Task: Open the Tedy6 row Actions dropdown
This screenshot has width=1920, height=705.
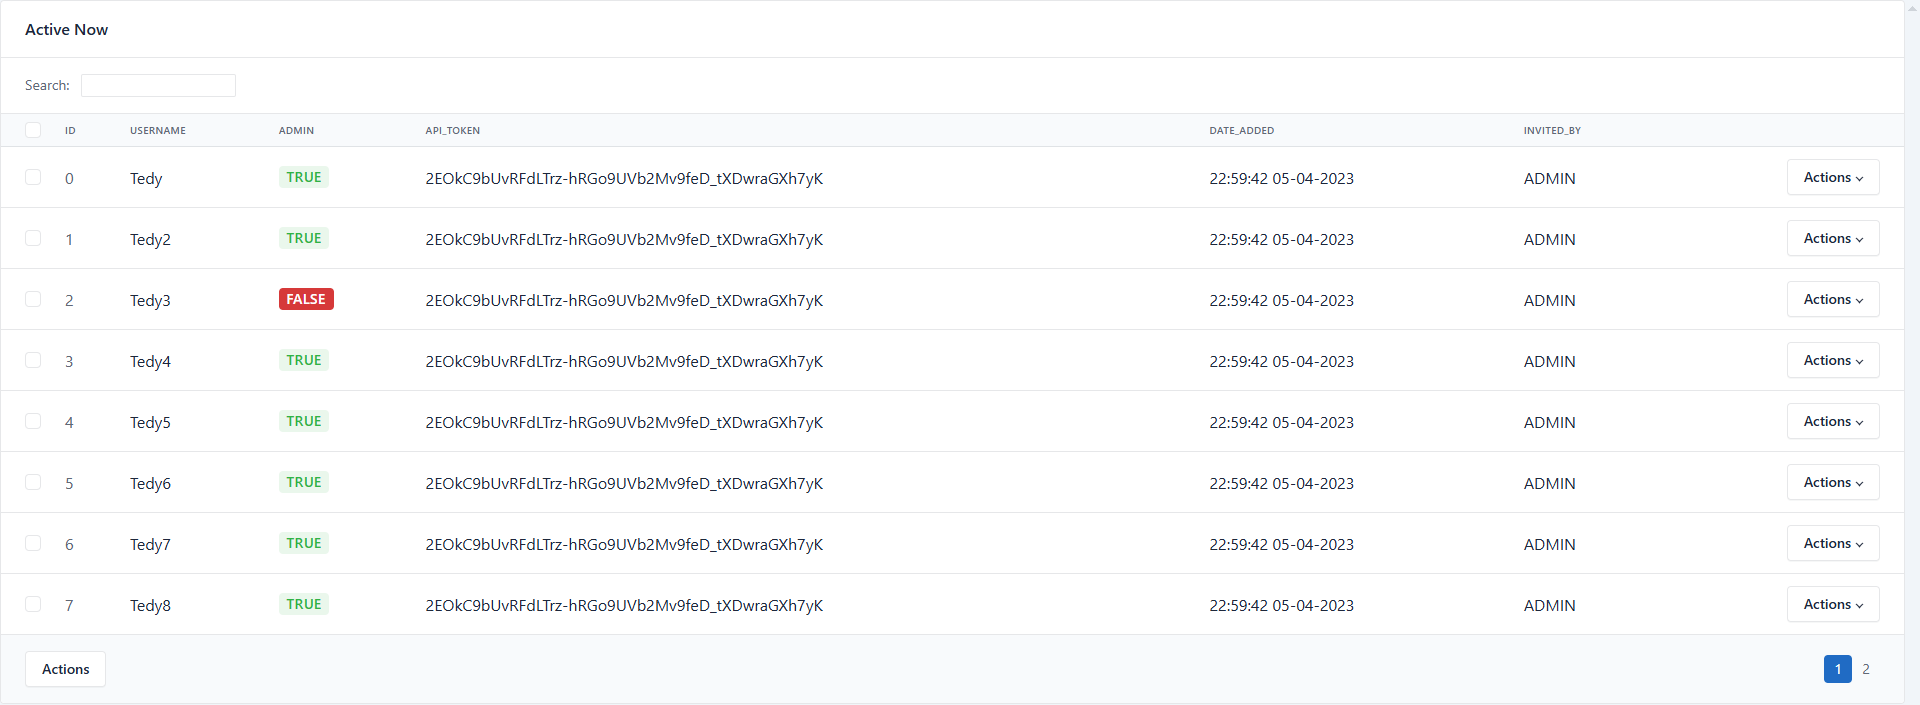Action: (x=1833, y=482)
